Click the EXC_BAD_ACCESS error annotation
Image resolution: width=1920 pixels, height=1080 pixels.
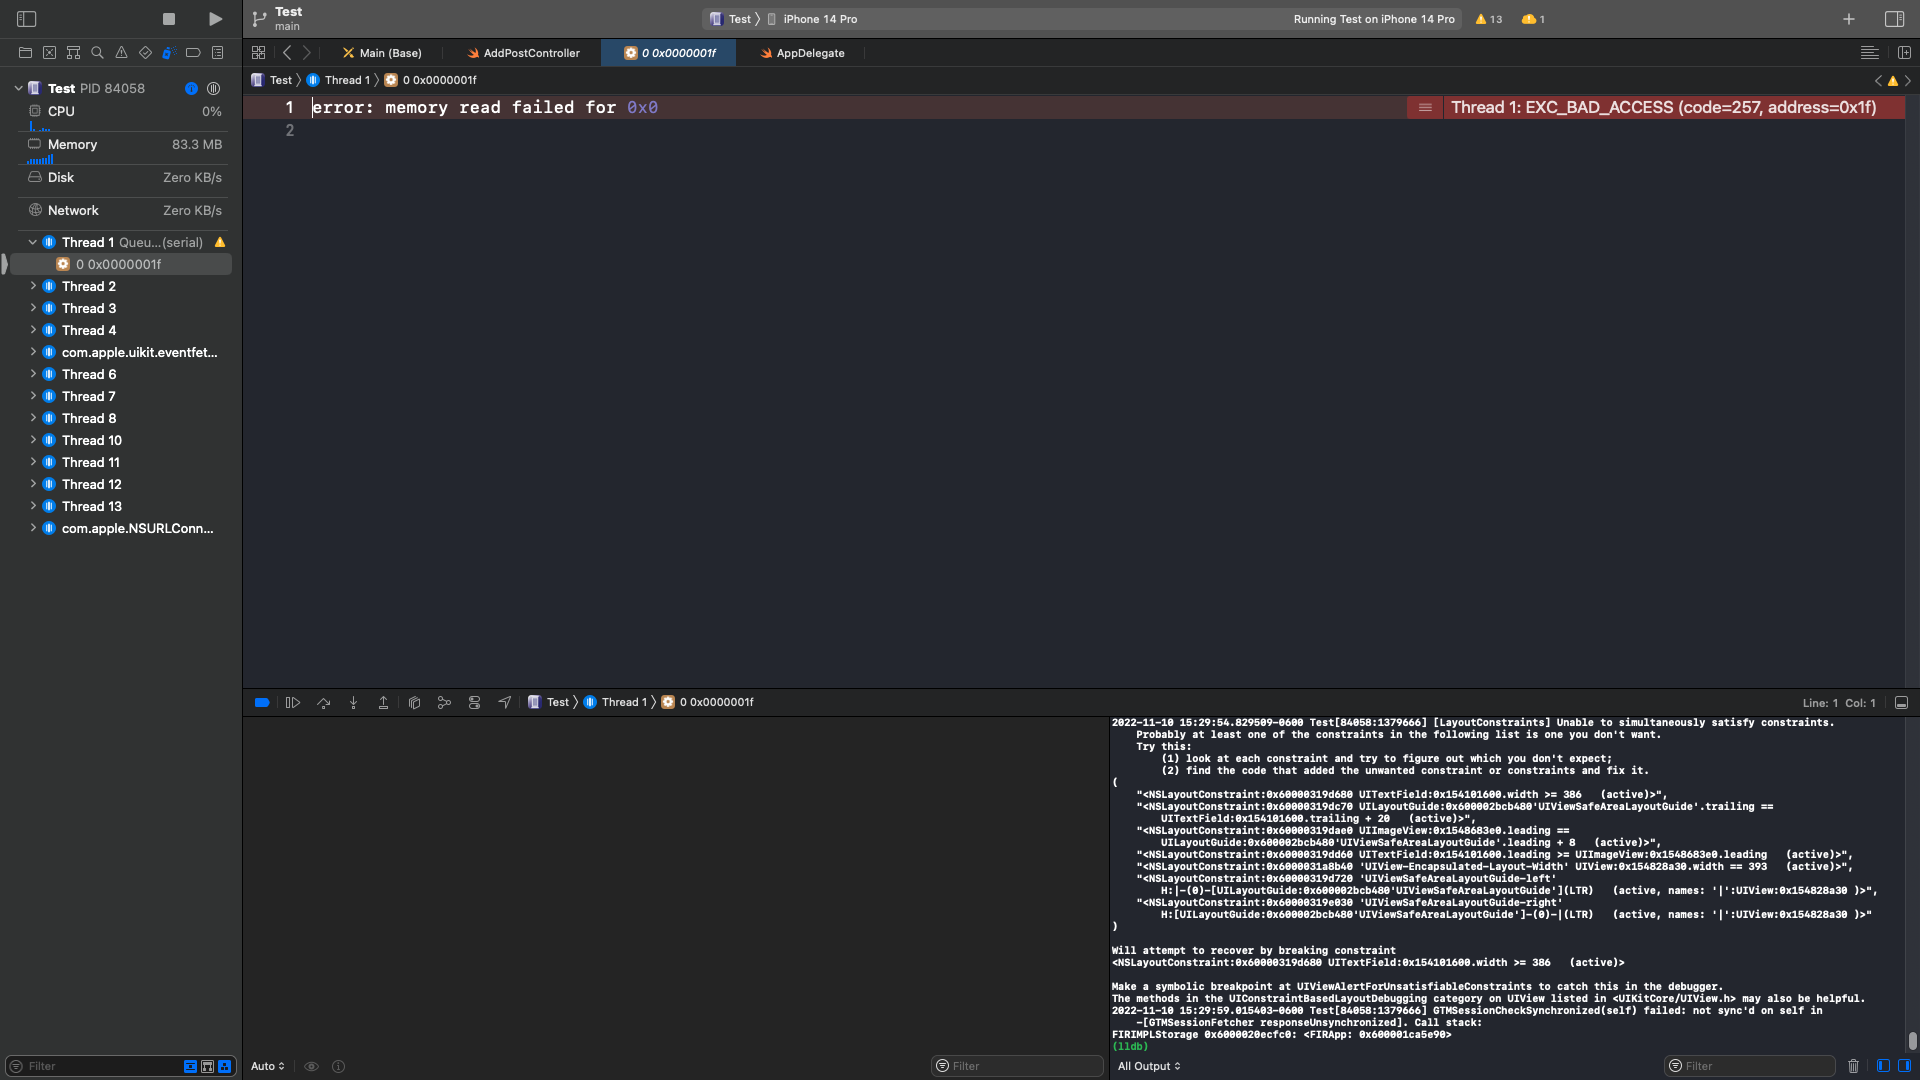pyautogui.click(x=1662, y=107)
